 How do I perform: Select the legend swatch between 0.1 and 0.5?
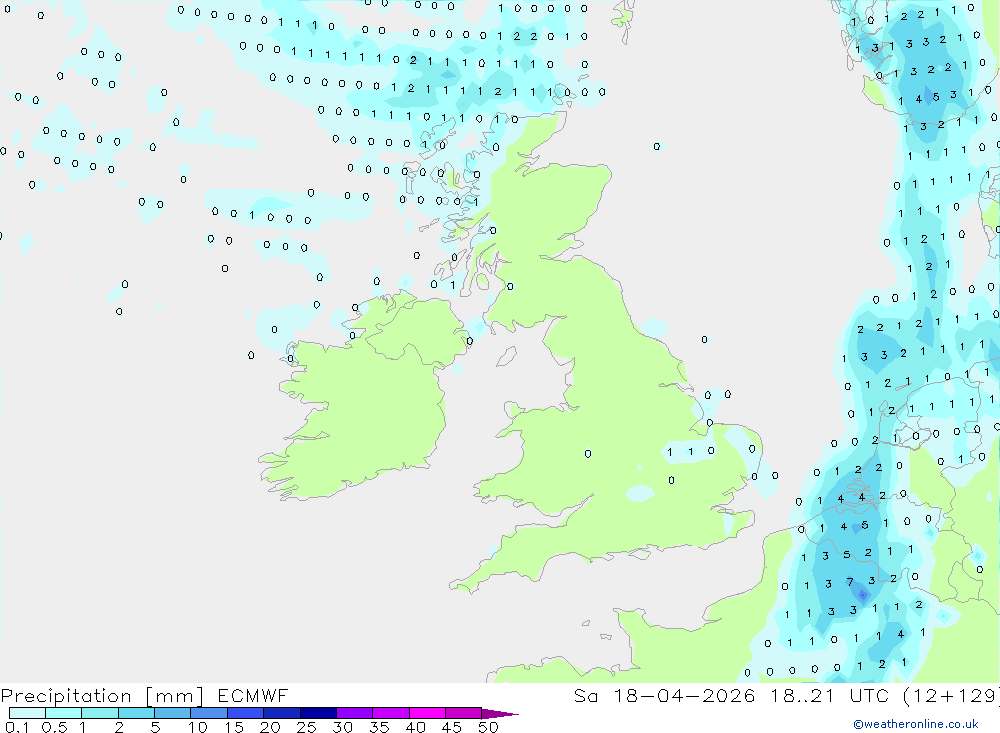27,713
